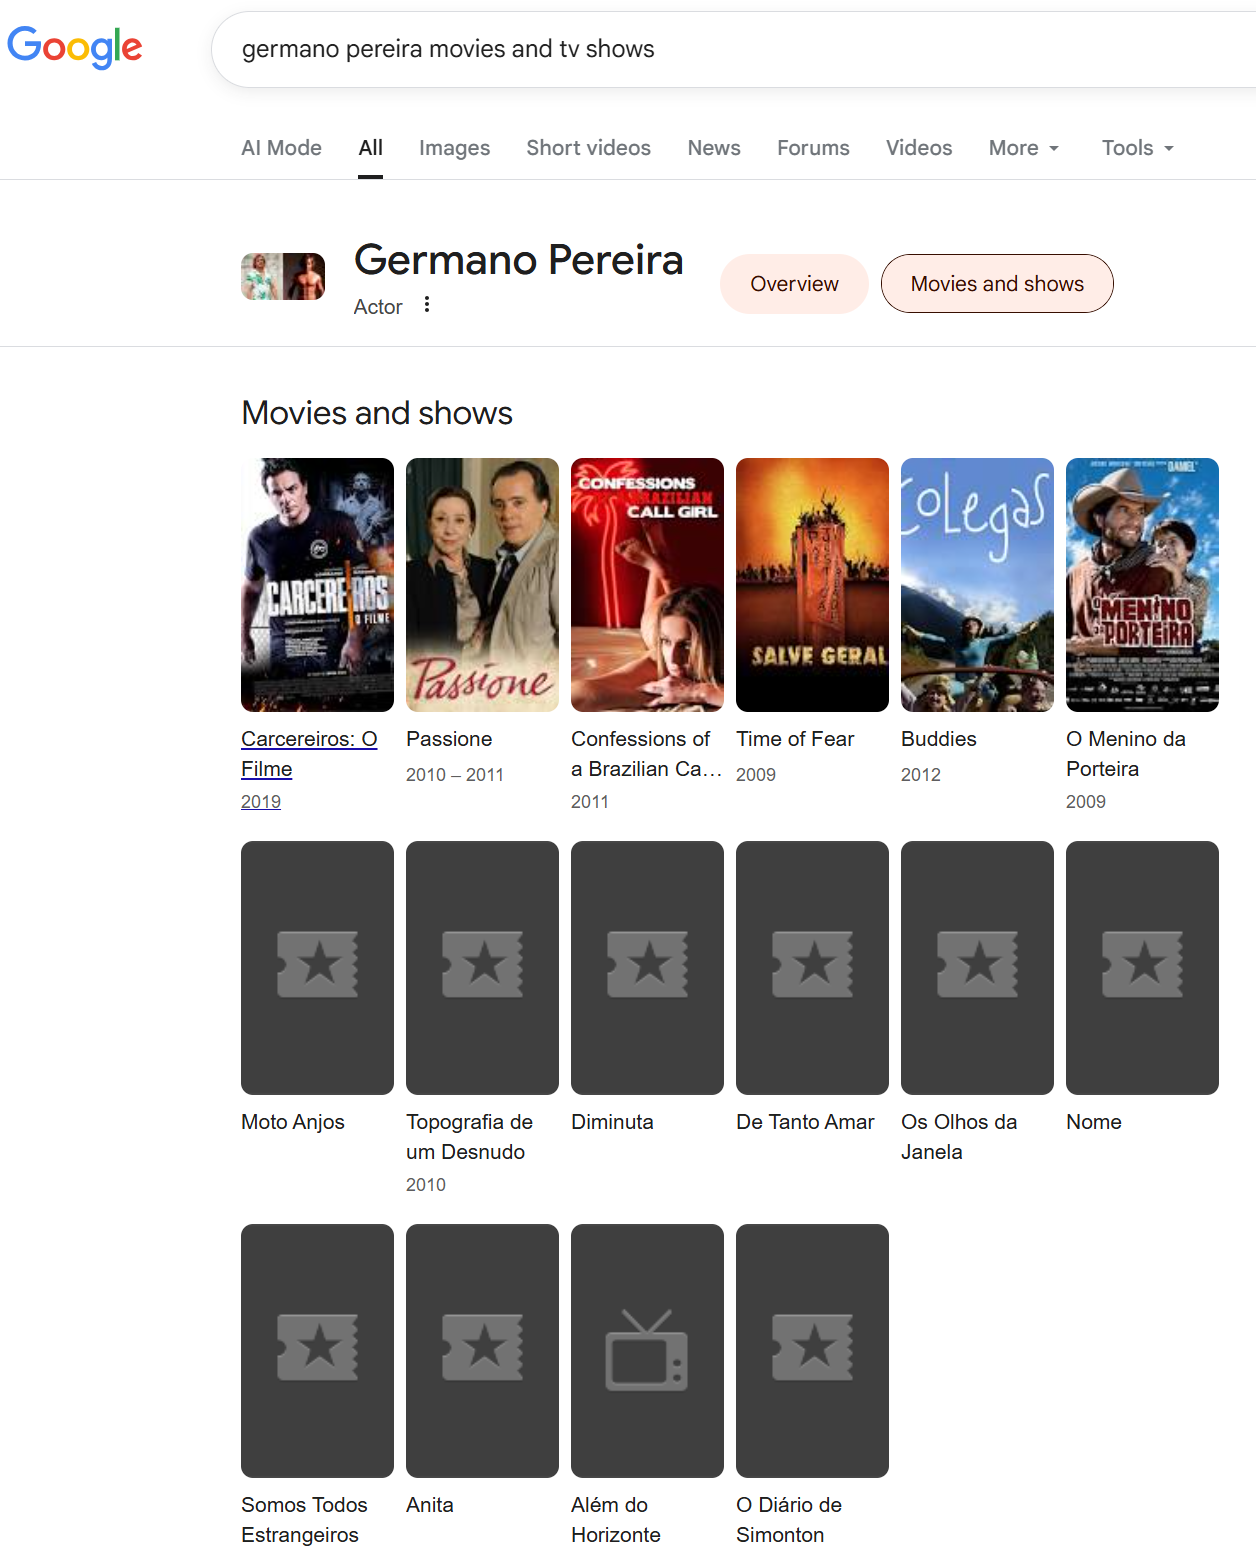Viewport: 1256px width, 1559px height.
Task: Click the Time of Fear title
Action: pyautogui.click(x=795, y=739)
